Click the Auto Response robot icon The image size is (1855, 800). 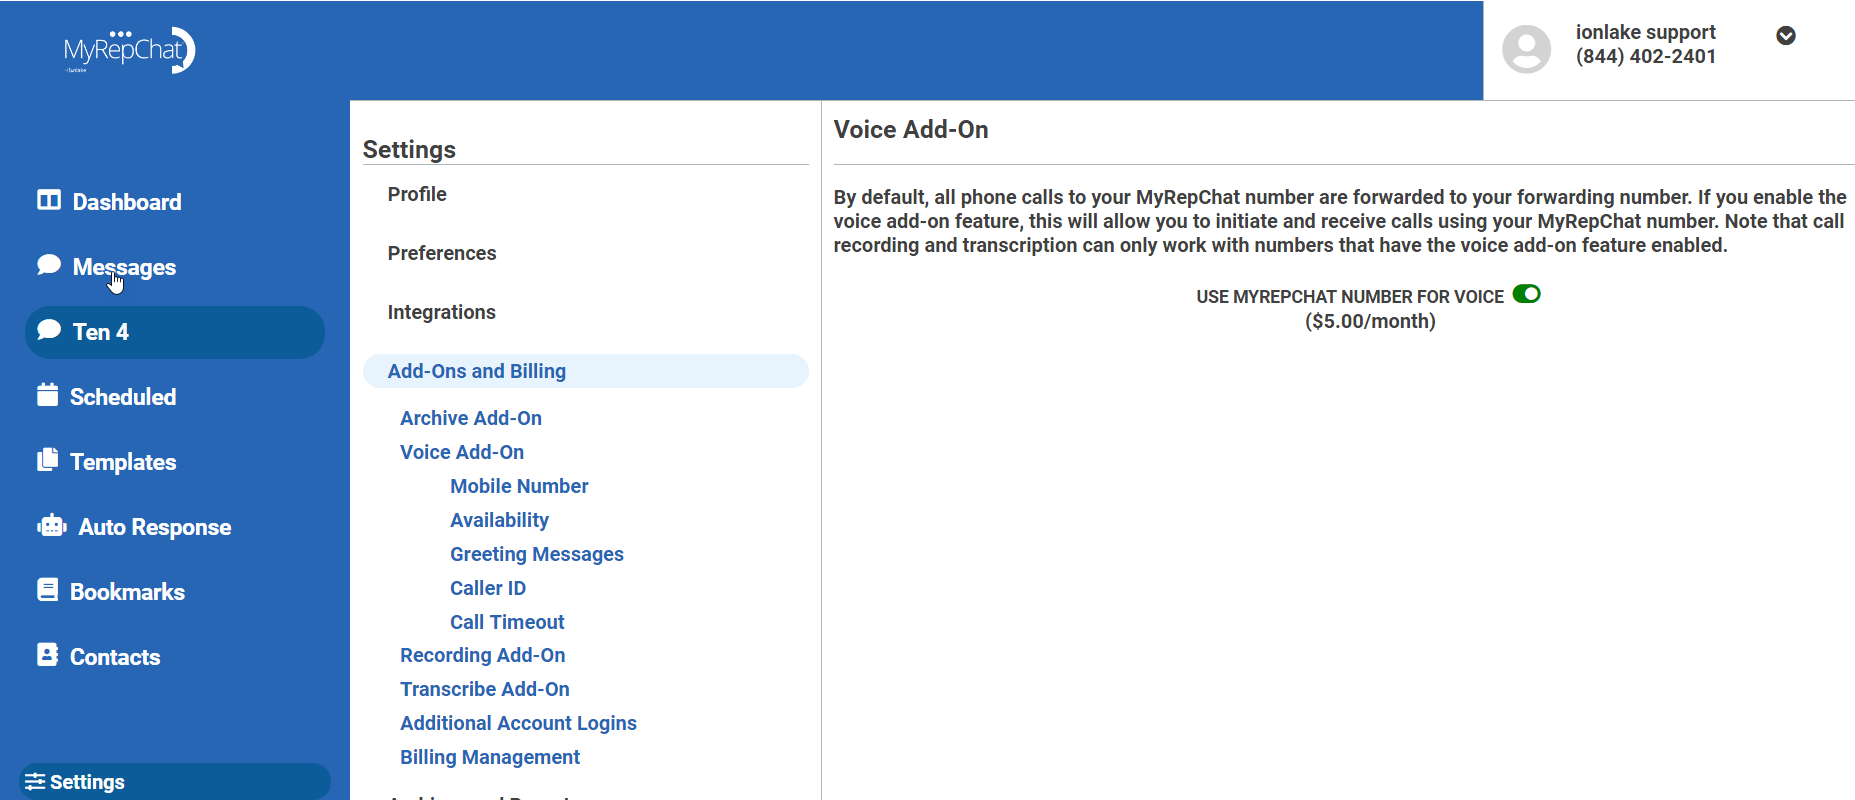tap(52, 525)
